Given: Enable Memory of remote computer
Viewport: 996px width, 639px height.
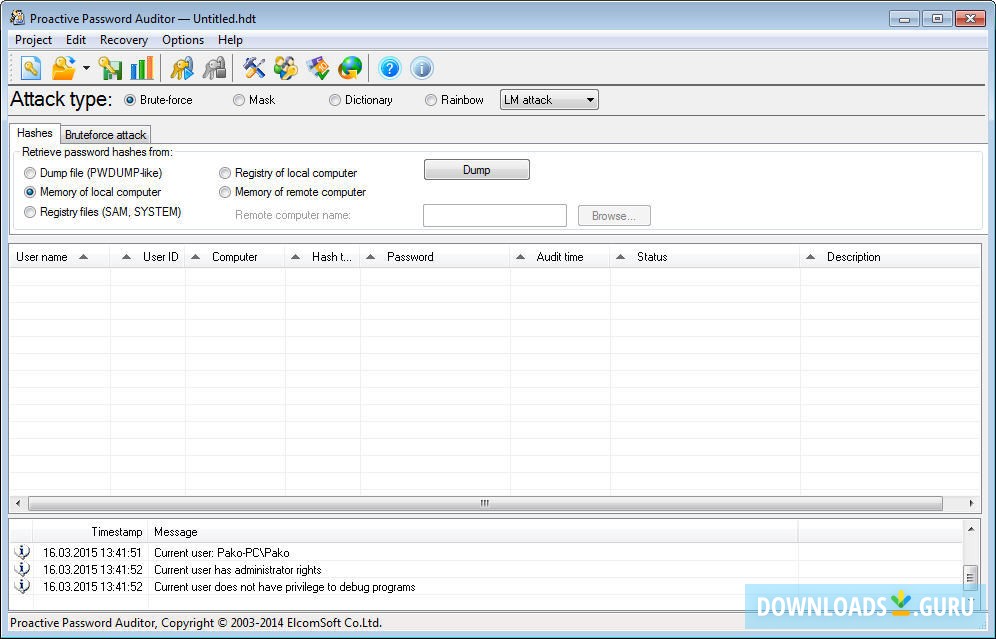Looking at the screenshot, I should click(225, 192).
